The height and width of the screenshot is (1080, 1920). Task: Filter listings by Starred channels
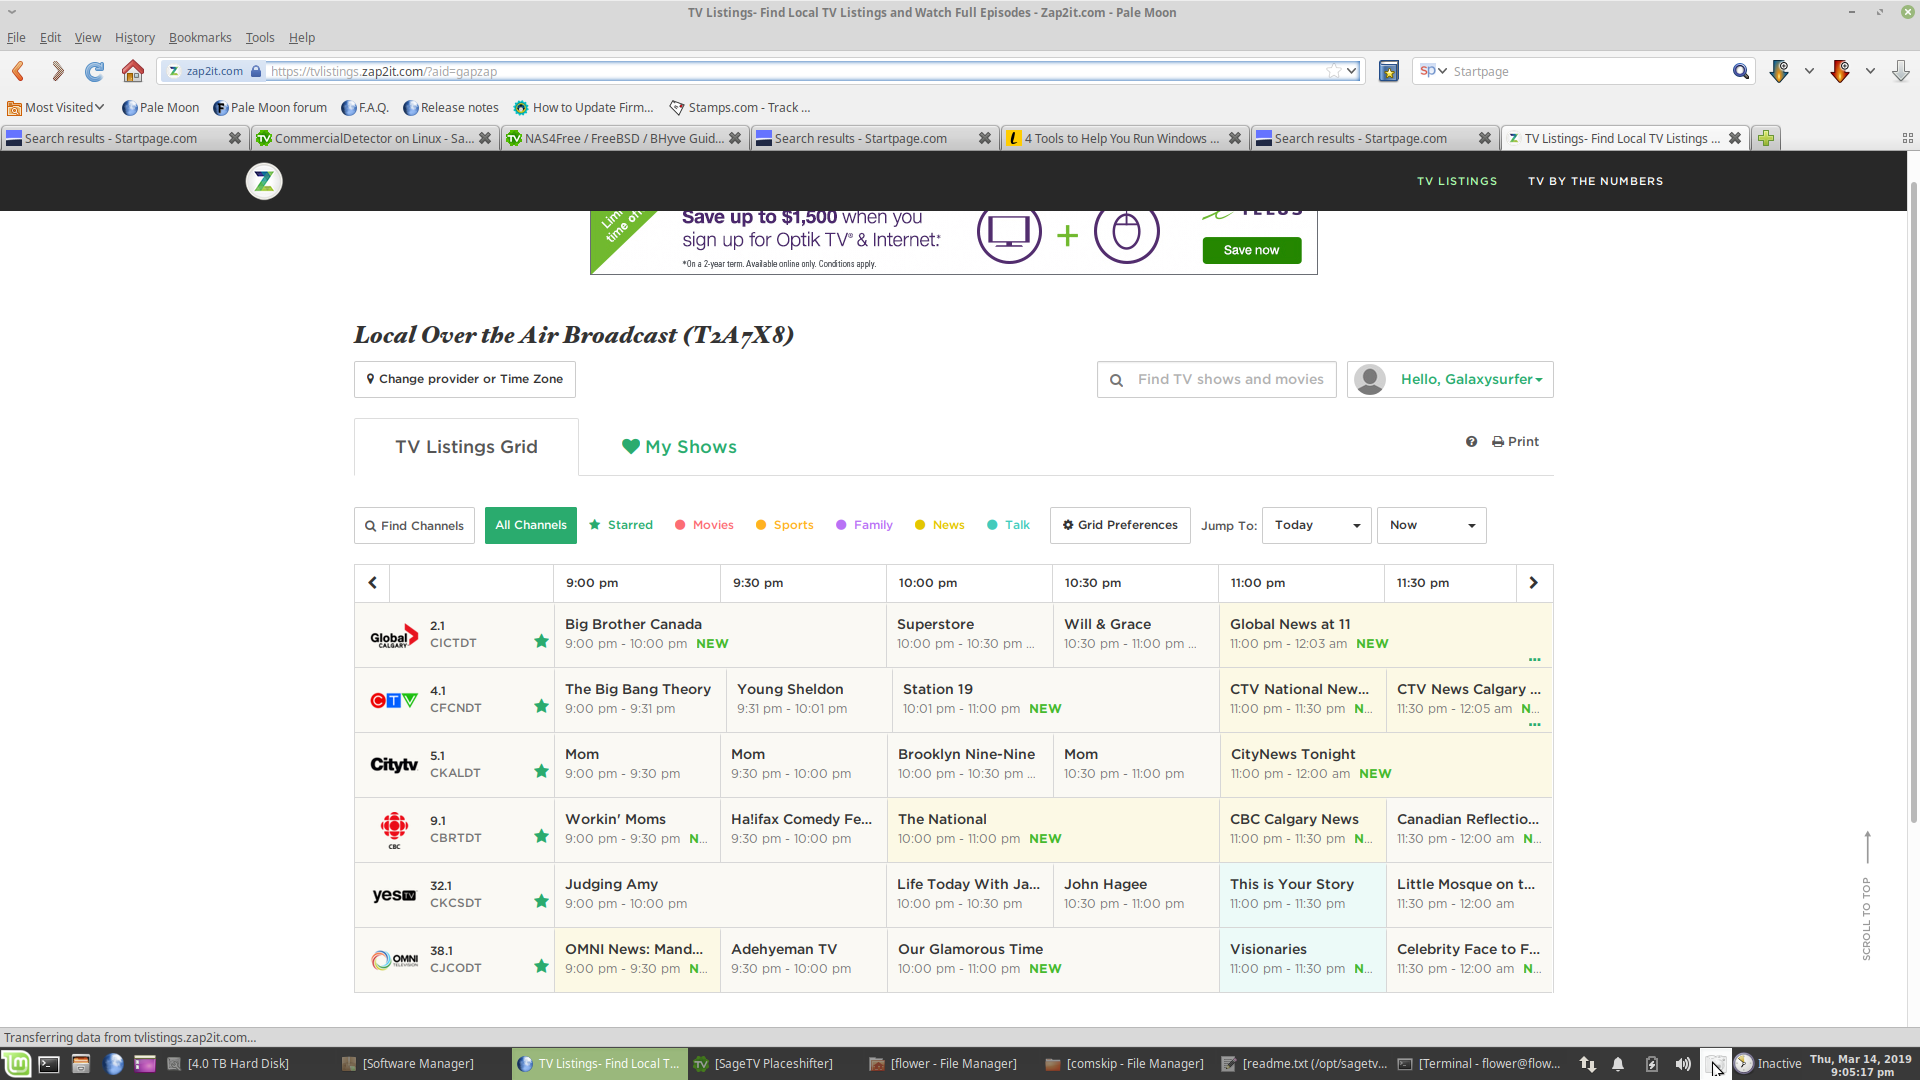621,525
